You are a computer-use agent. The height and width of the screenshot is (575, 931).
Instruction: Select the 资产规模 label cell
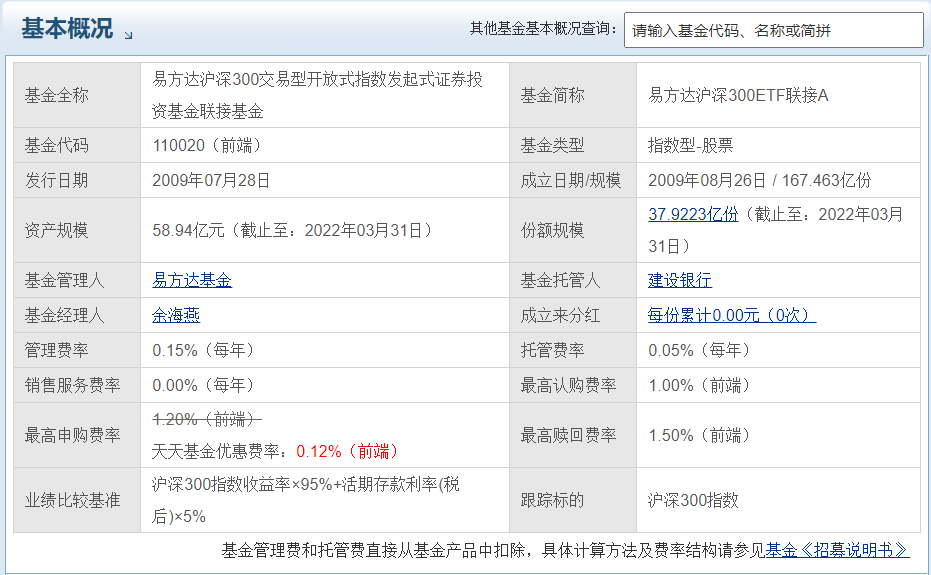tap(77, 230)
